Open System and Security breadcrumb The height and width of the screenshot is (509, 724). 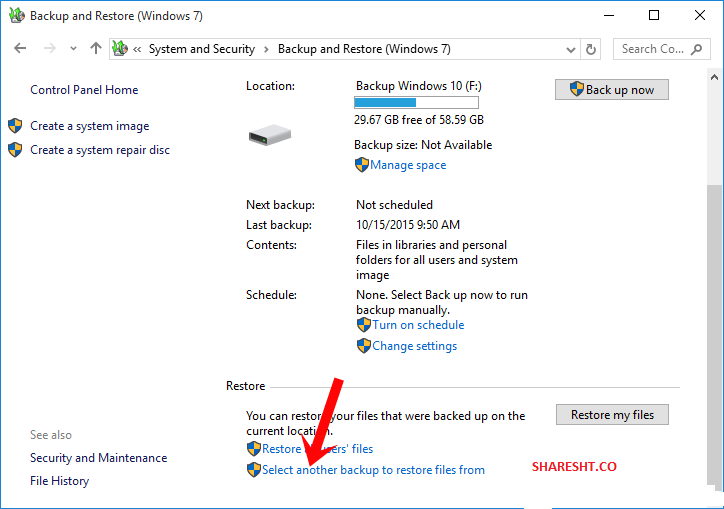coord(202,49)
